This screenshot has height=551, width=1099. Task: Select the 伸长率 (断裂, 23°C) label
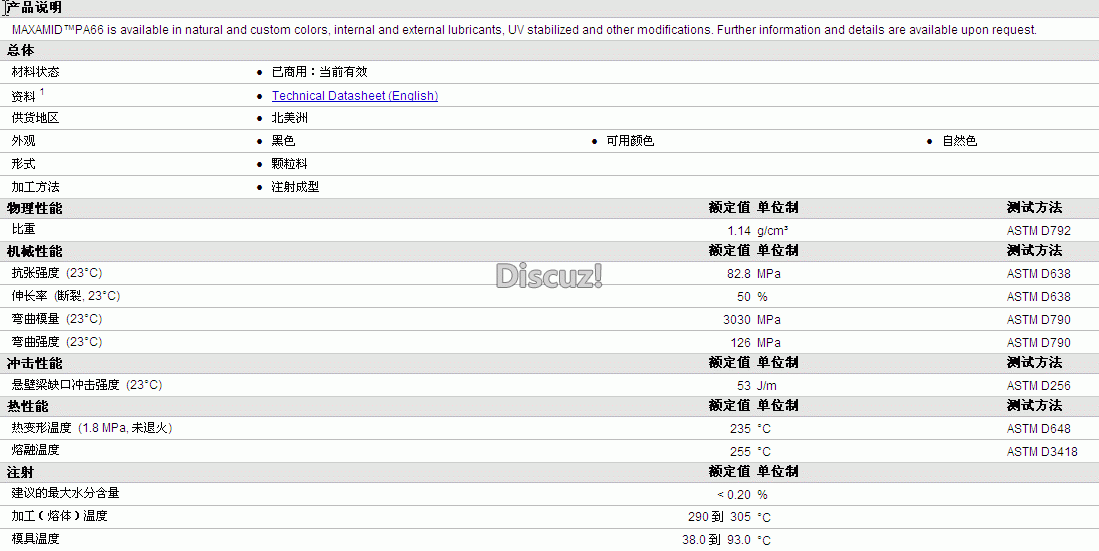tap(66, 296)
